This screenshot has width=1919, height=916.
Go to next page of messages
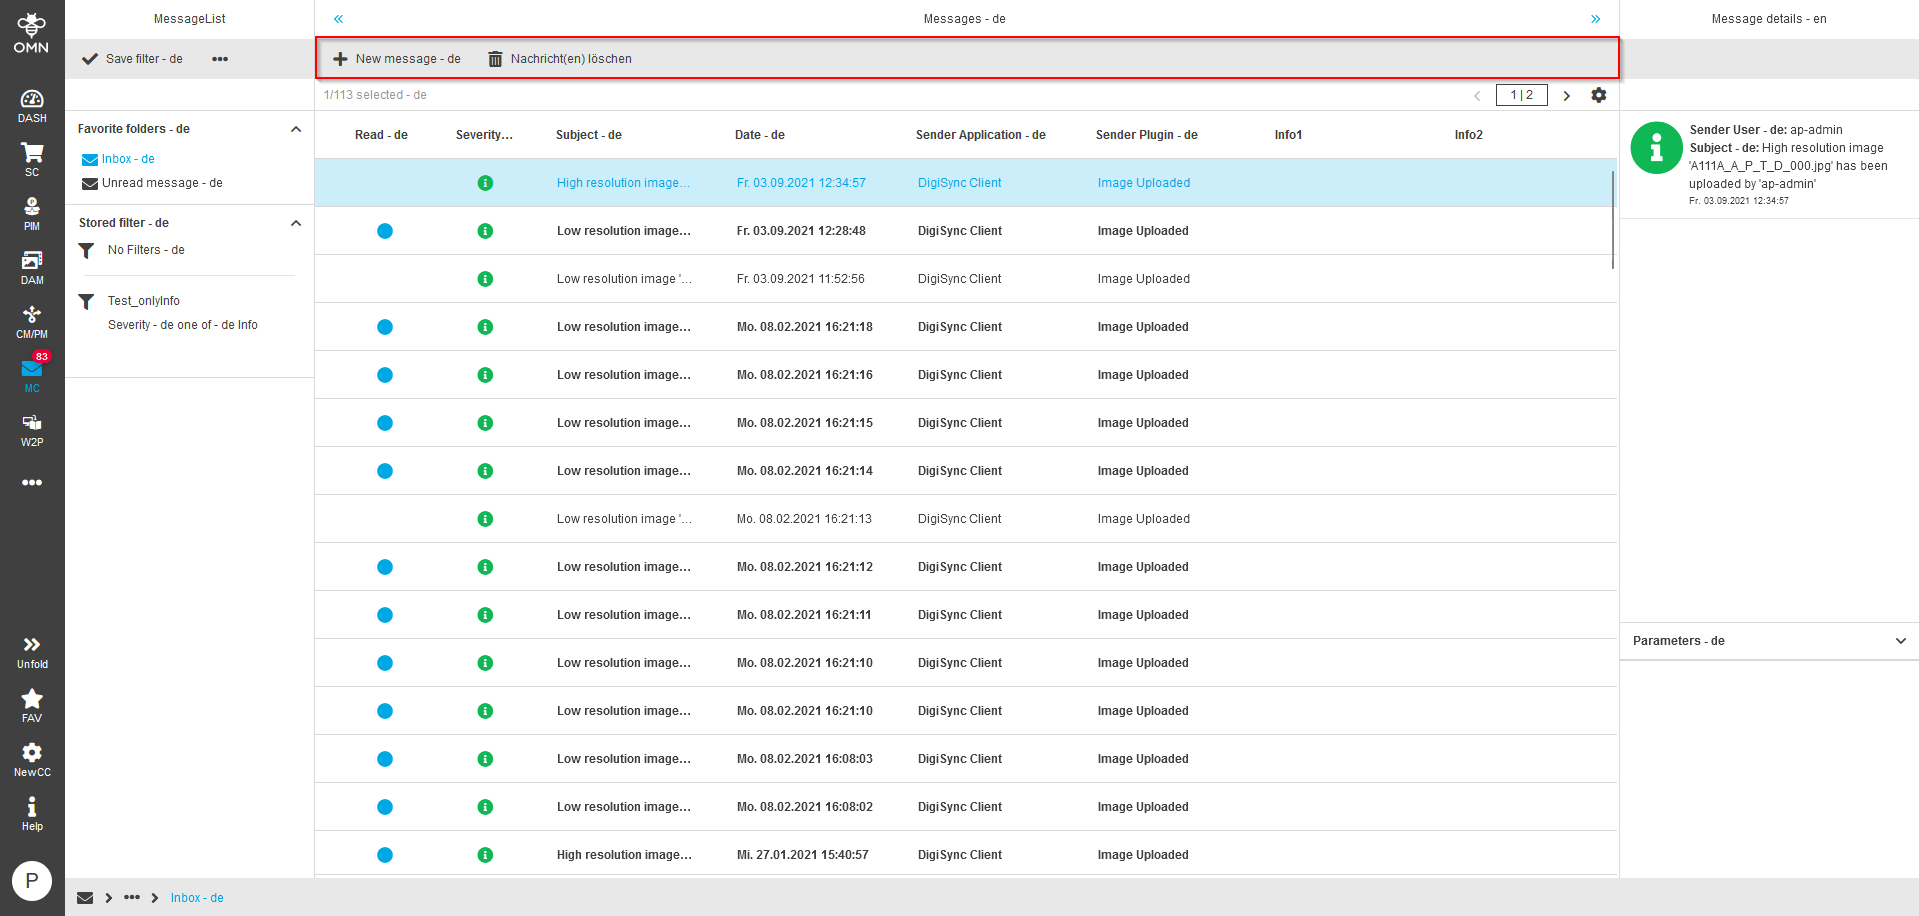pyautogui.click(x=1567, y=95)
